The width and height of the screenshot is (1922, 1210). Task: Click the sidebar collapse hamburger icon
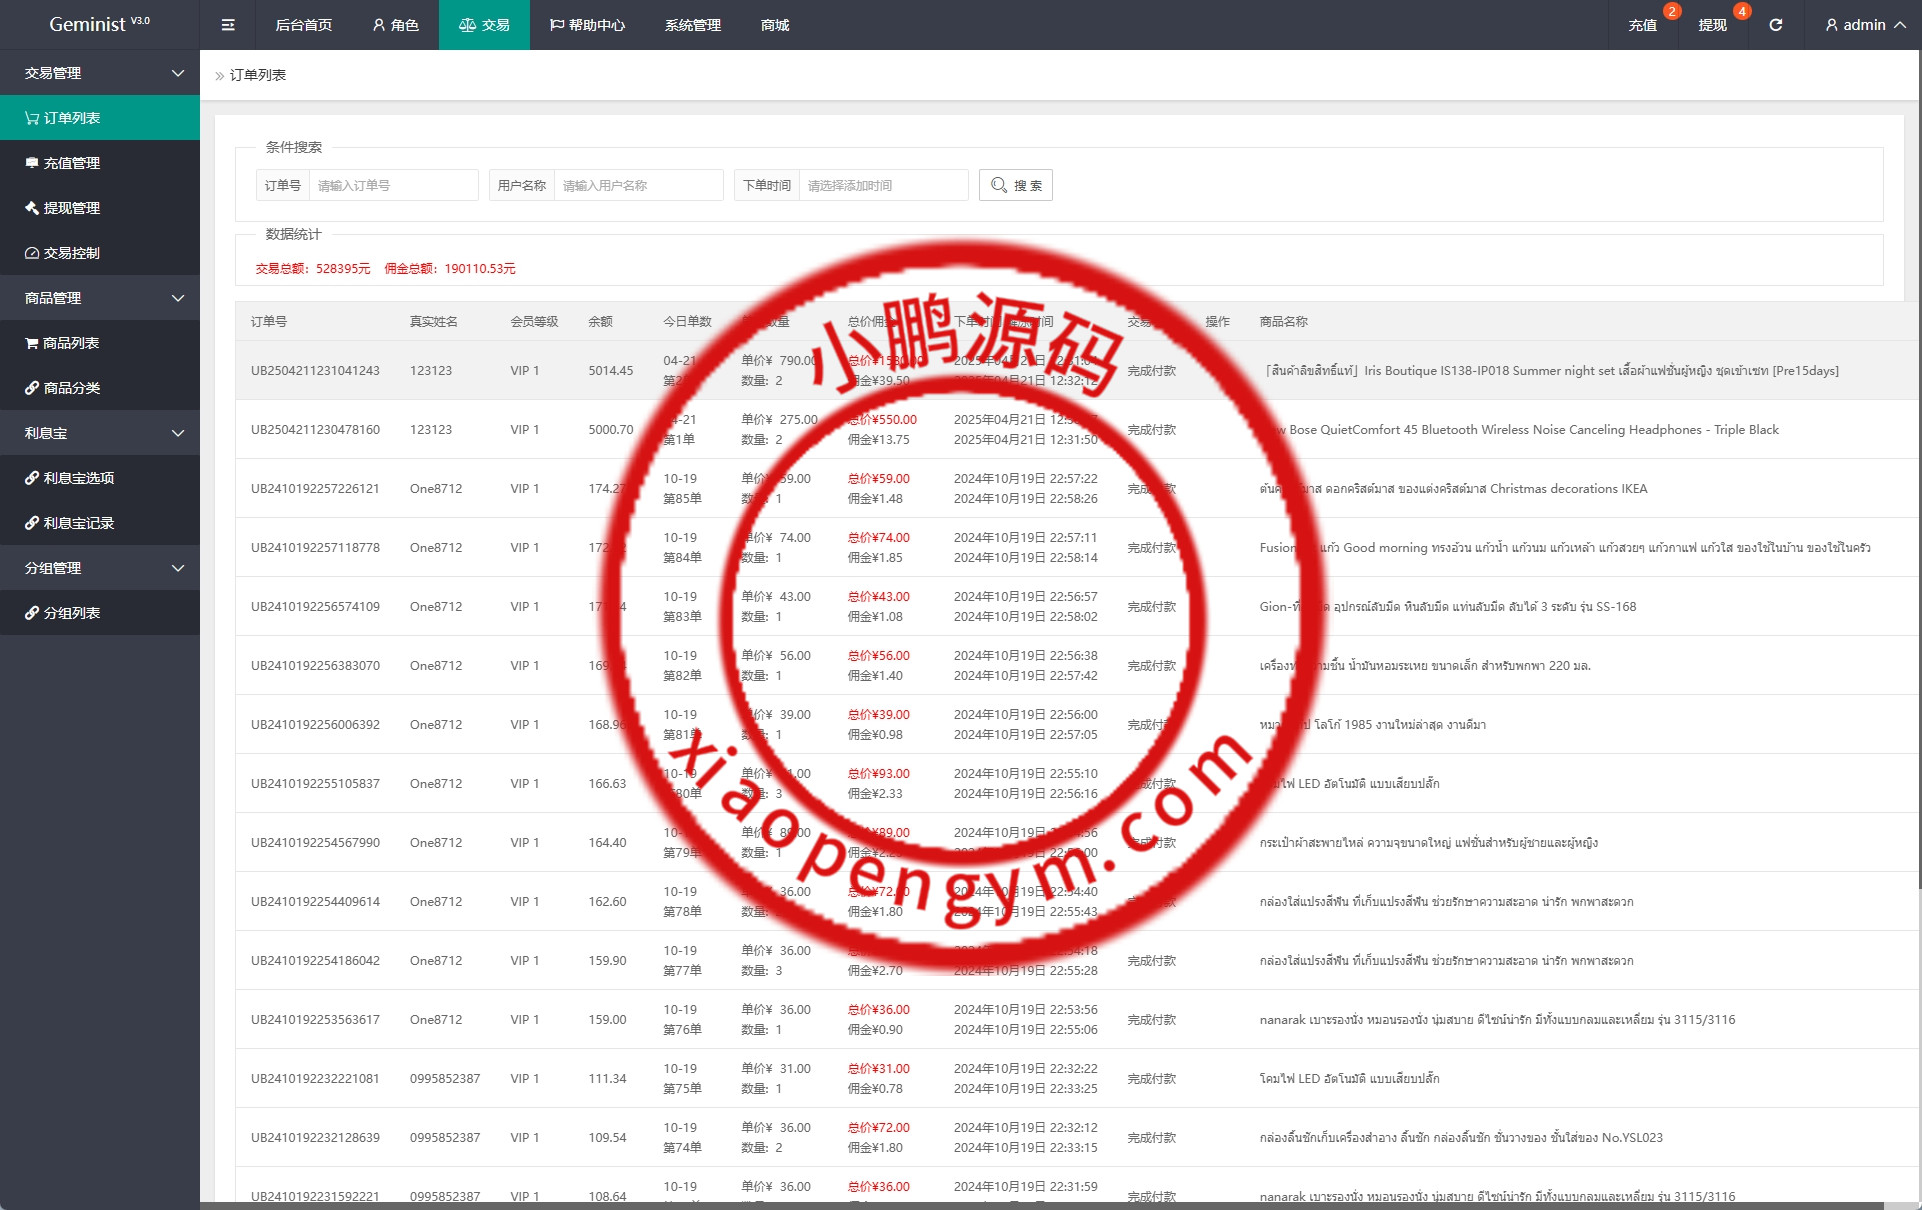click(228, 25)
